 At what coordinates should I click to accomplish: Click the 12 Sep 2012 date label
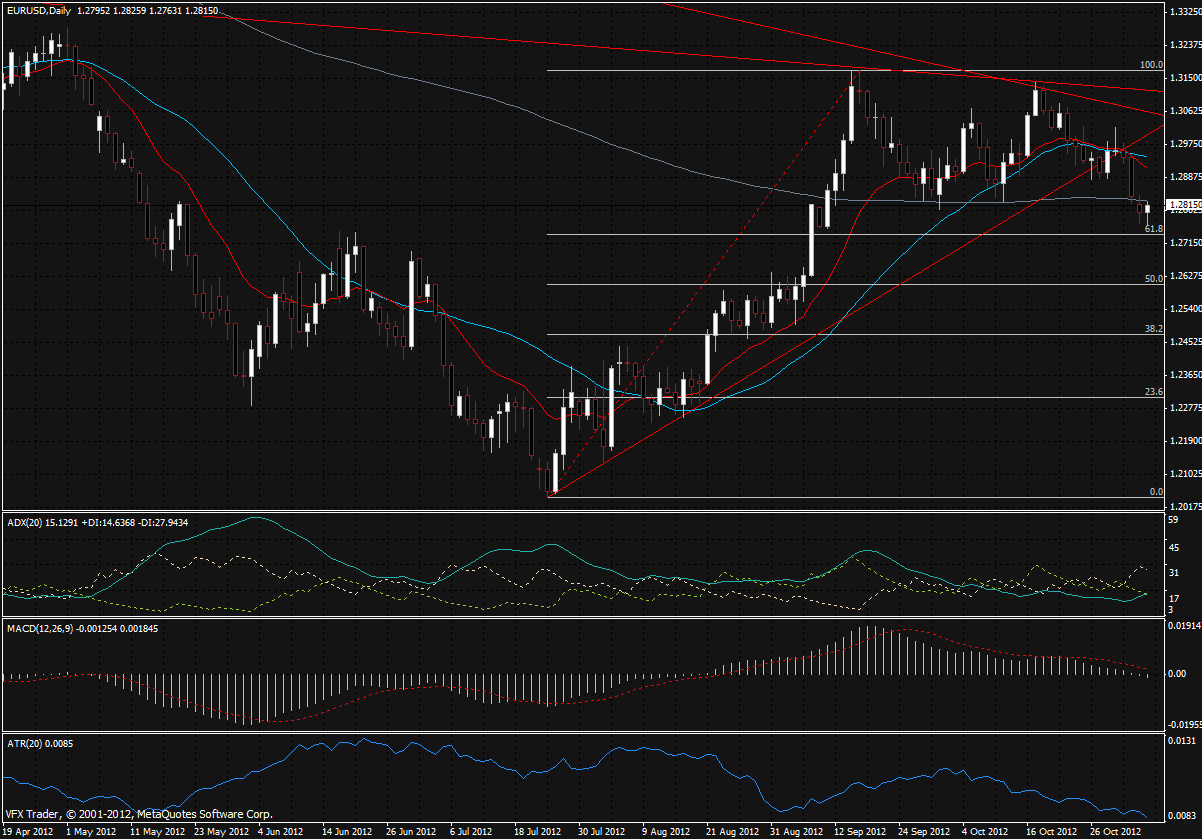(860, 831)
